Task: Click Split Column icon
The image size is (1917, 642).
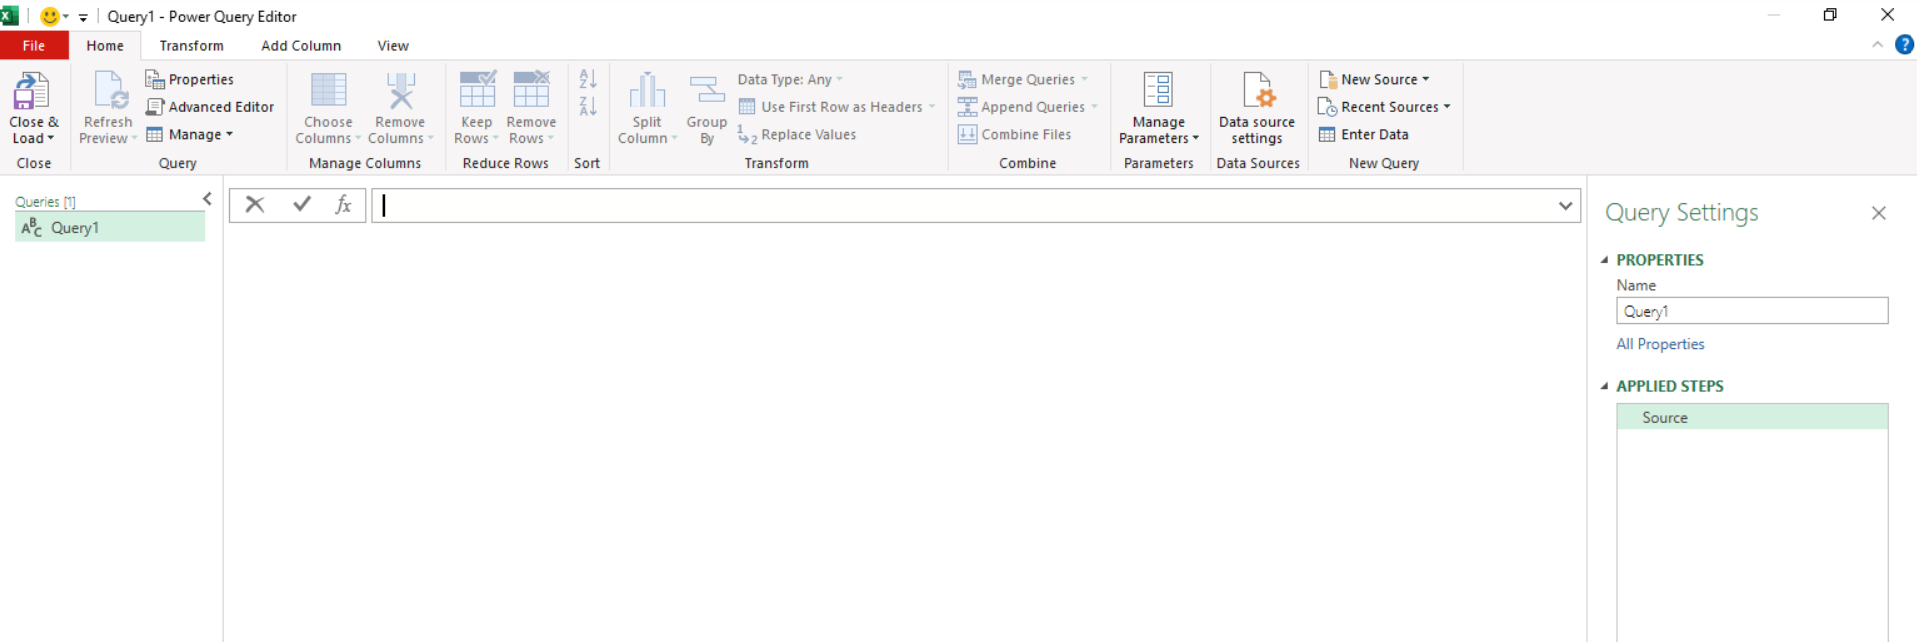Action: 647,91
